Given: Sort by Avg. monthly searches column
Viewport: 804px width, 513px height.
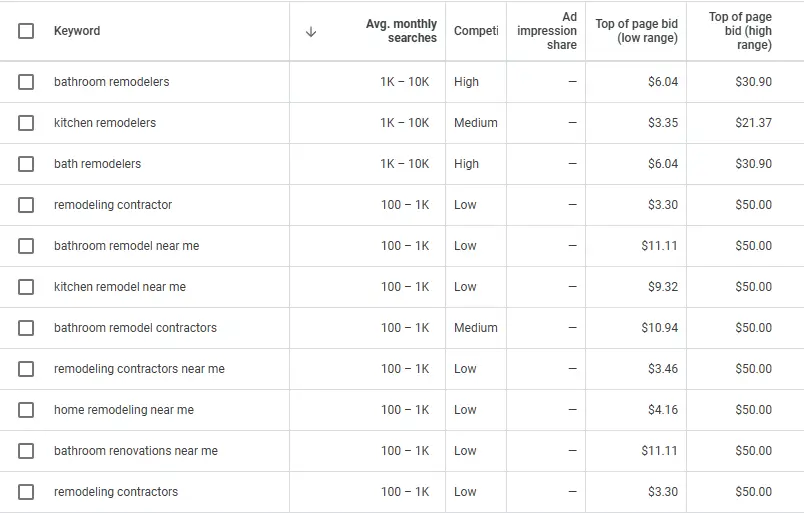Looking at the screenshot, I should [401, 31].
